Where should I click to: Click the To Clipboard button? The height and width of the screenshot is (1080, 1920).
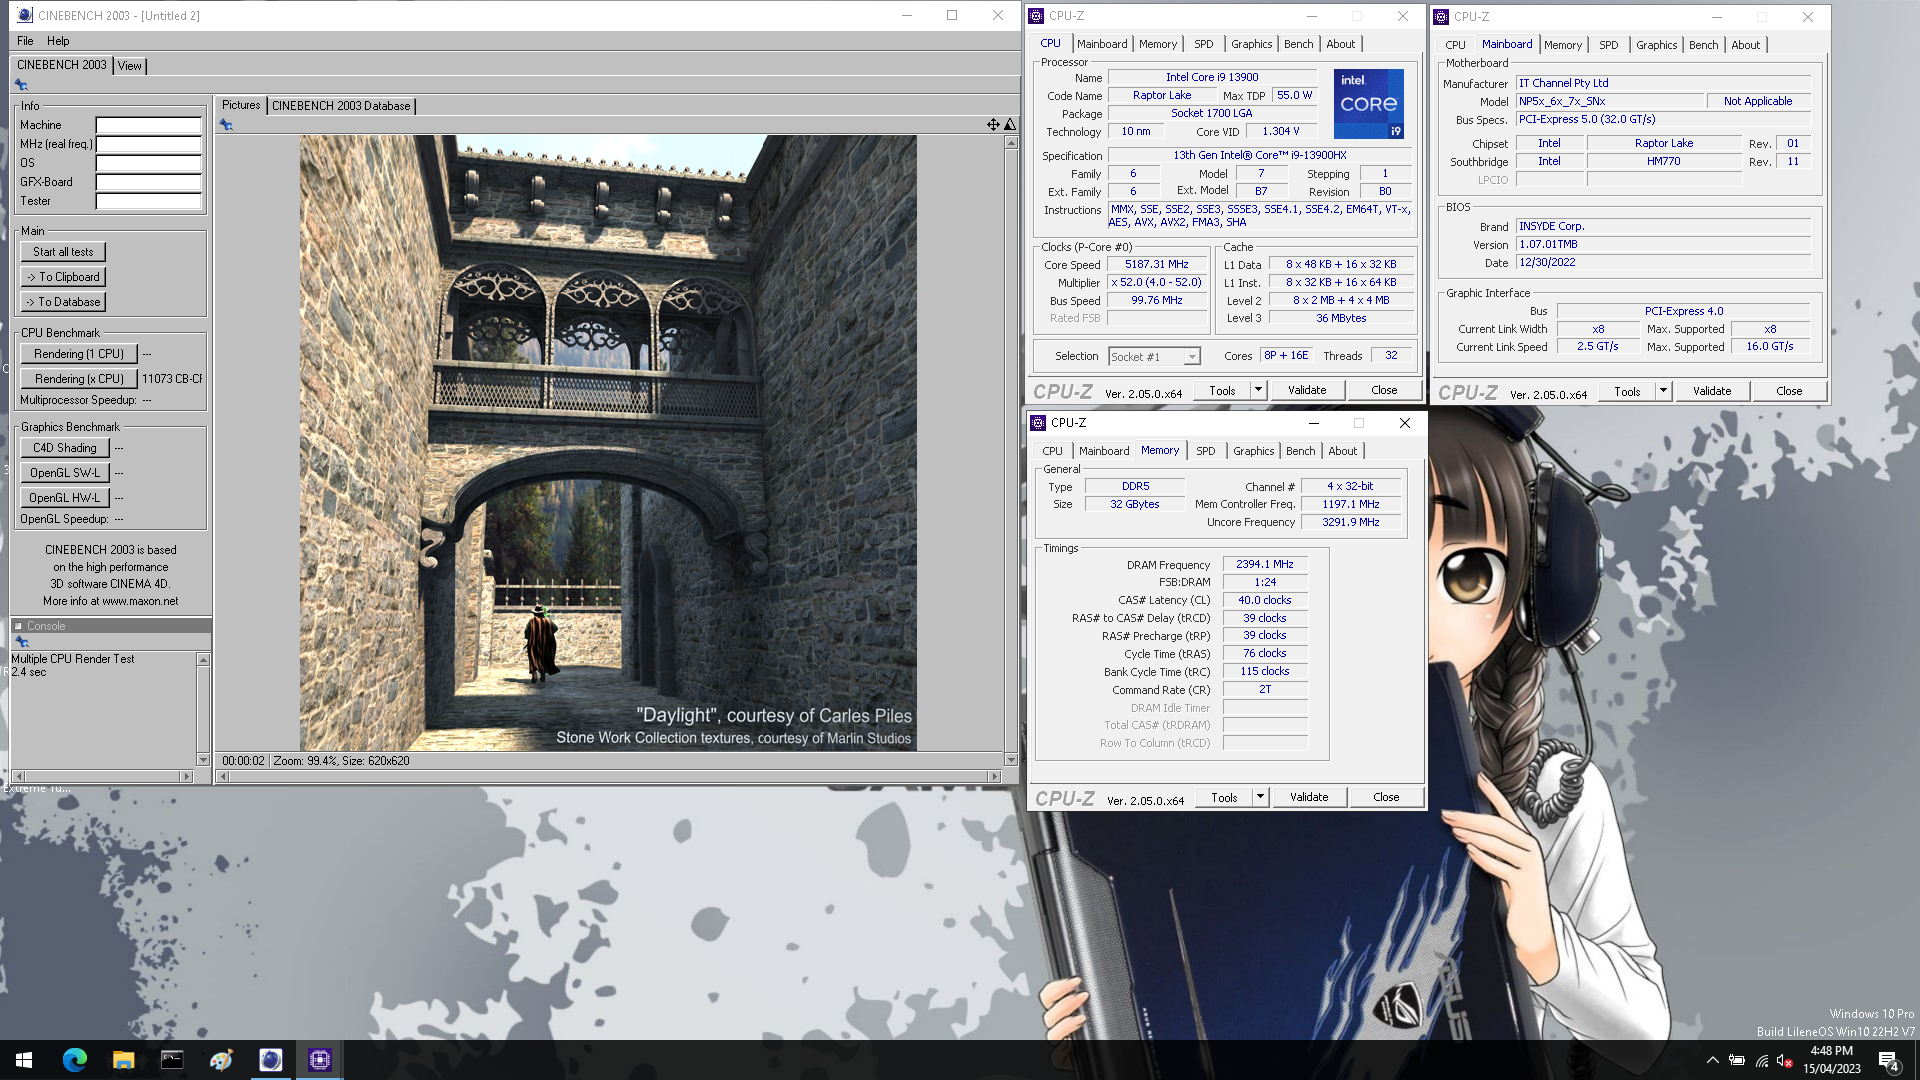click(x=63, y=277)
